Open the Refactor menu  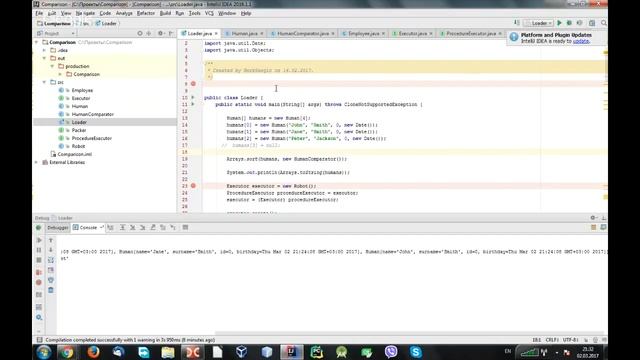[x=146, y=13]
